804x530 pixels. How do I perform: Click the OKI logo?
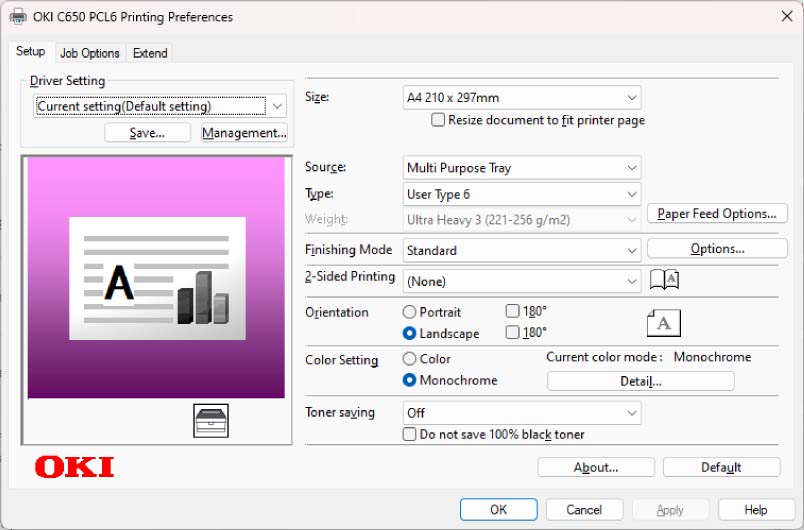(74, 467)
